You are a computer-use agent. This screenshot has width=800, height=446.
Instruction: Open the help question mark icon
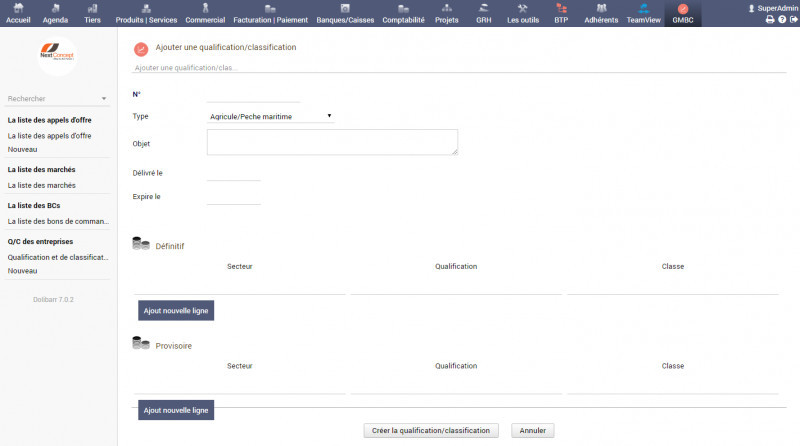(x=782, y=19)
